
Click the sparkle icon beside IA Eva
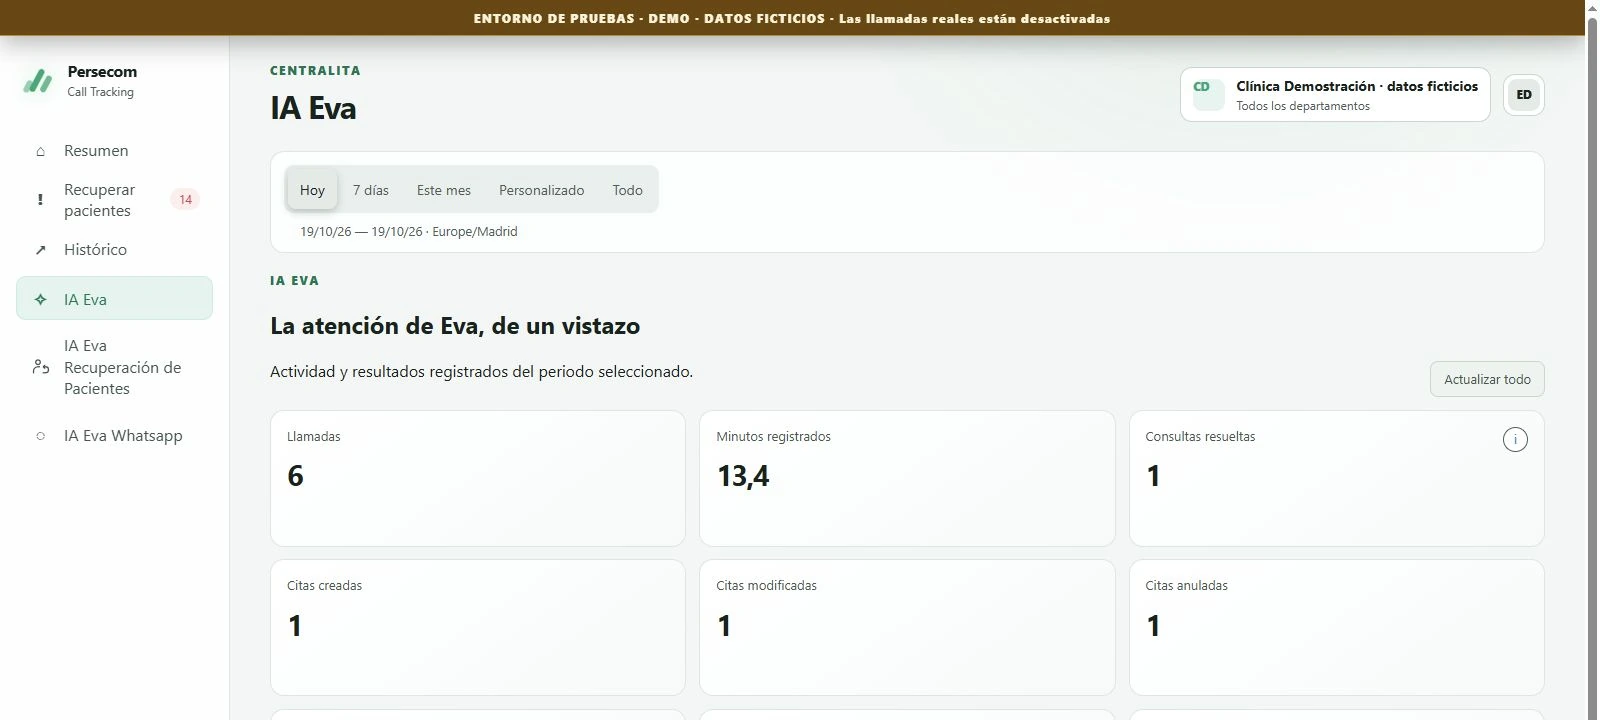point(40,299)
